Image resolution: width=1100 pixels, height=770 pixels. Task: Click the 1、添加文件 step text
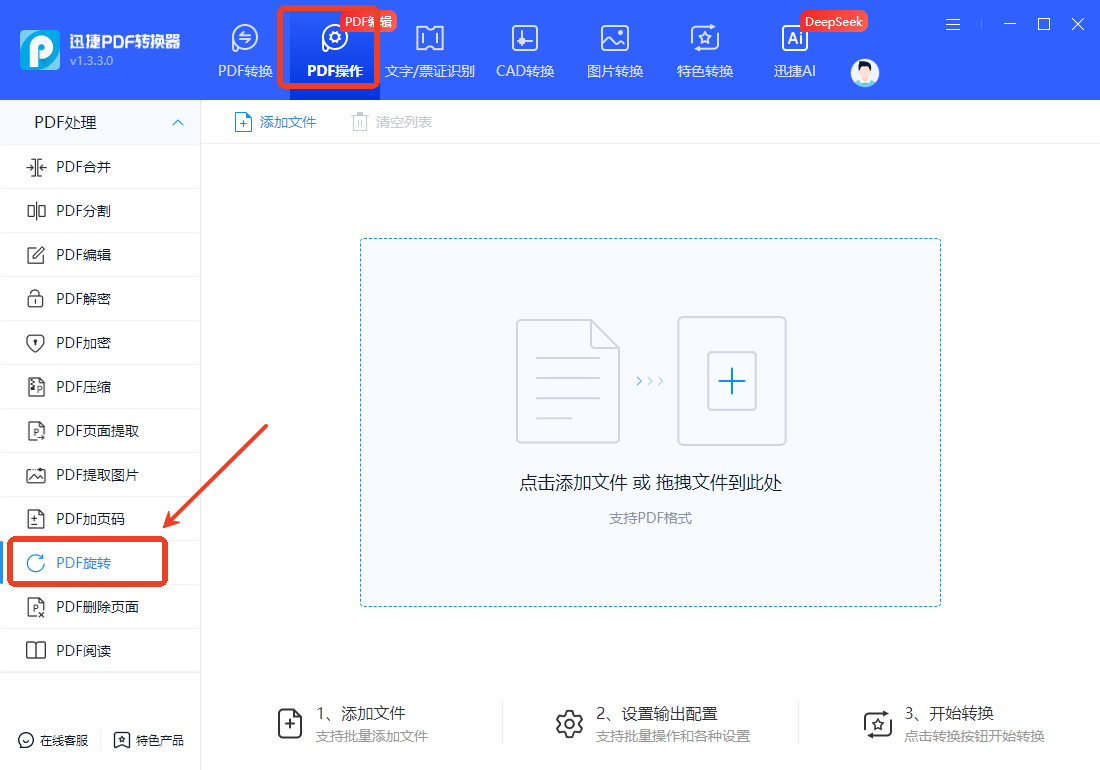pos(361,714)
